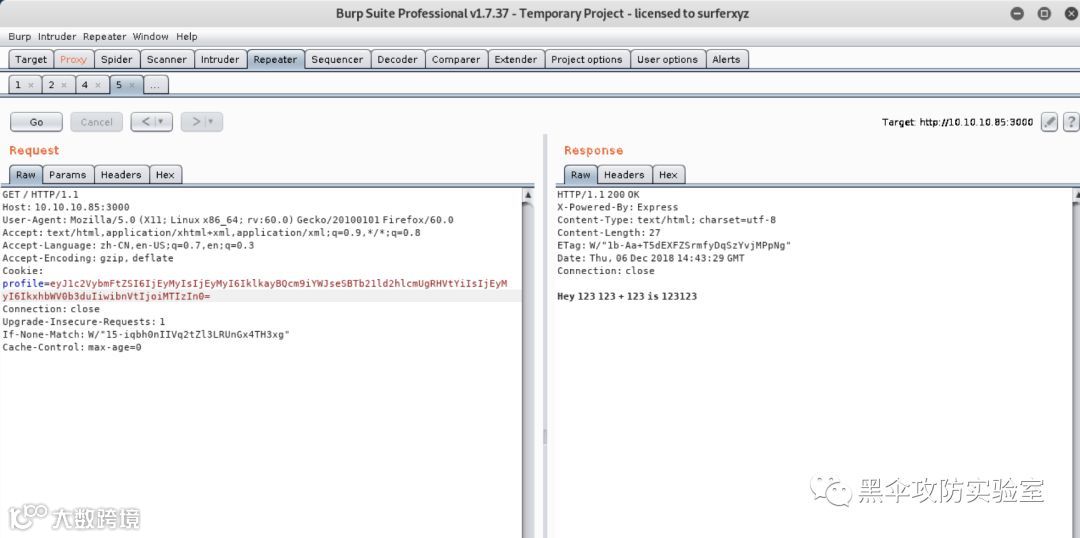Show request Headers view
Image resolution: width=1080 pixels, height=538 pixels.
(121, 174)
